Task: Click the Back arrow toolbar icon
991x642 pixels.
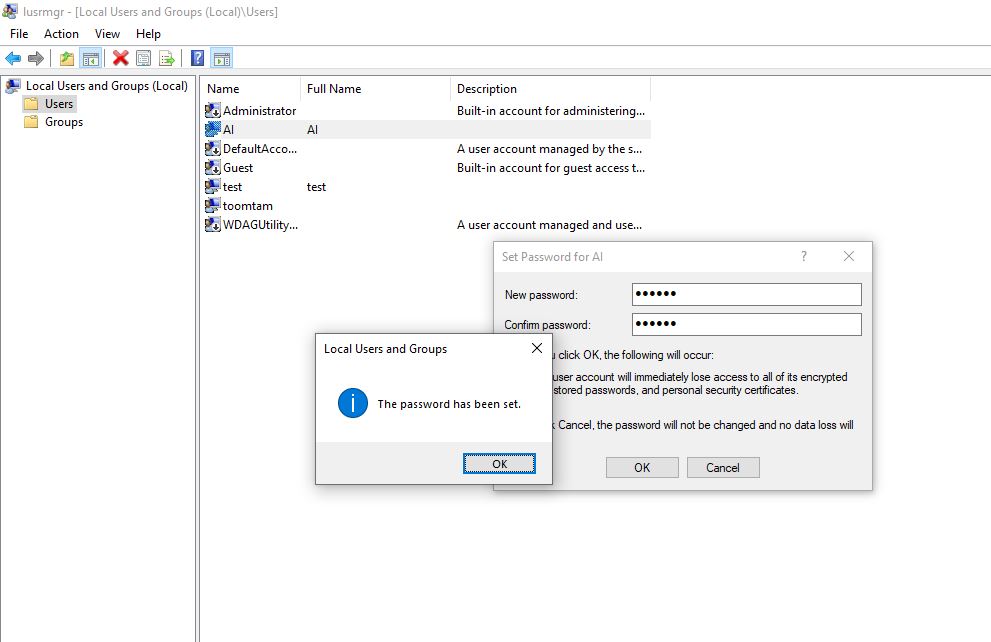Action: pyautogui.click(x=13, y=59)
